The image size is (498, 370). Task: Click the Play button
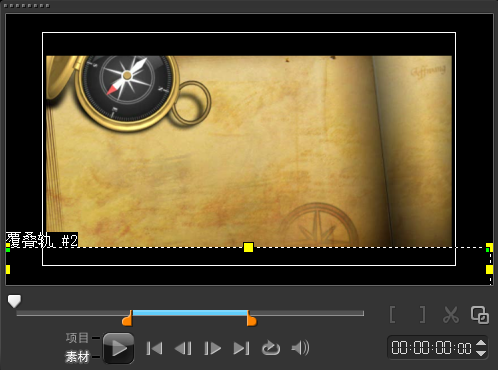coord(119,348)
